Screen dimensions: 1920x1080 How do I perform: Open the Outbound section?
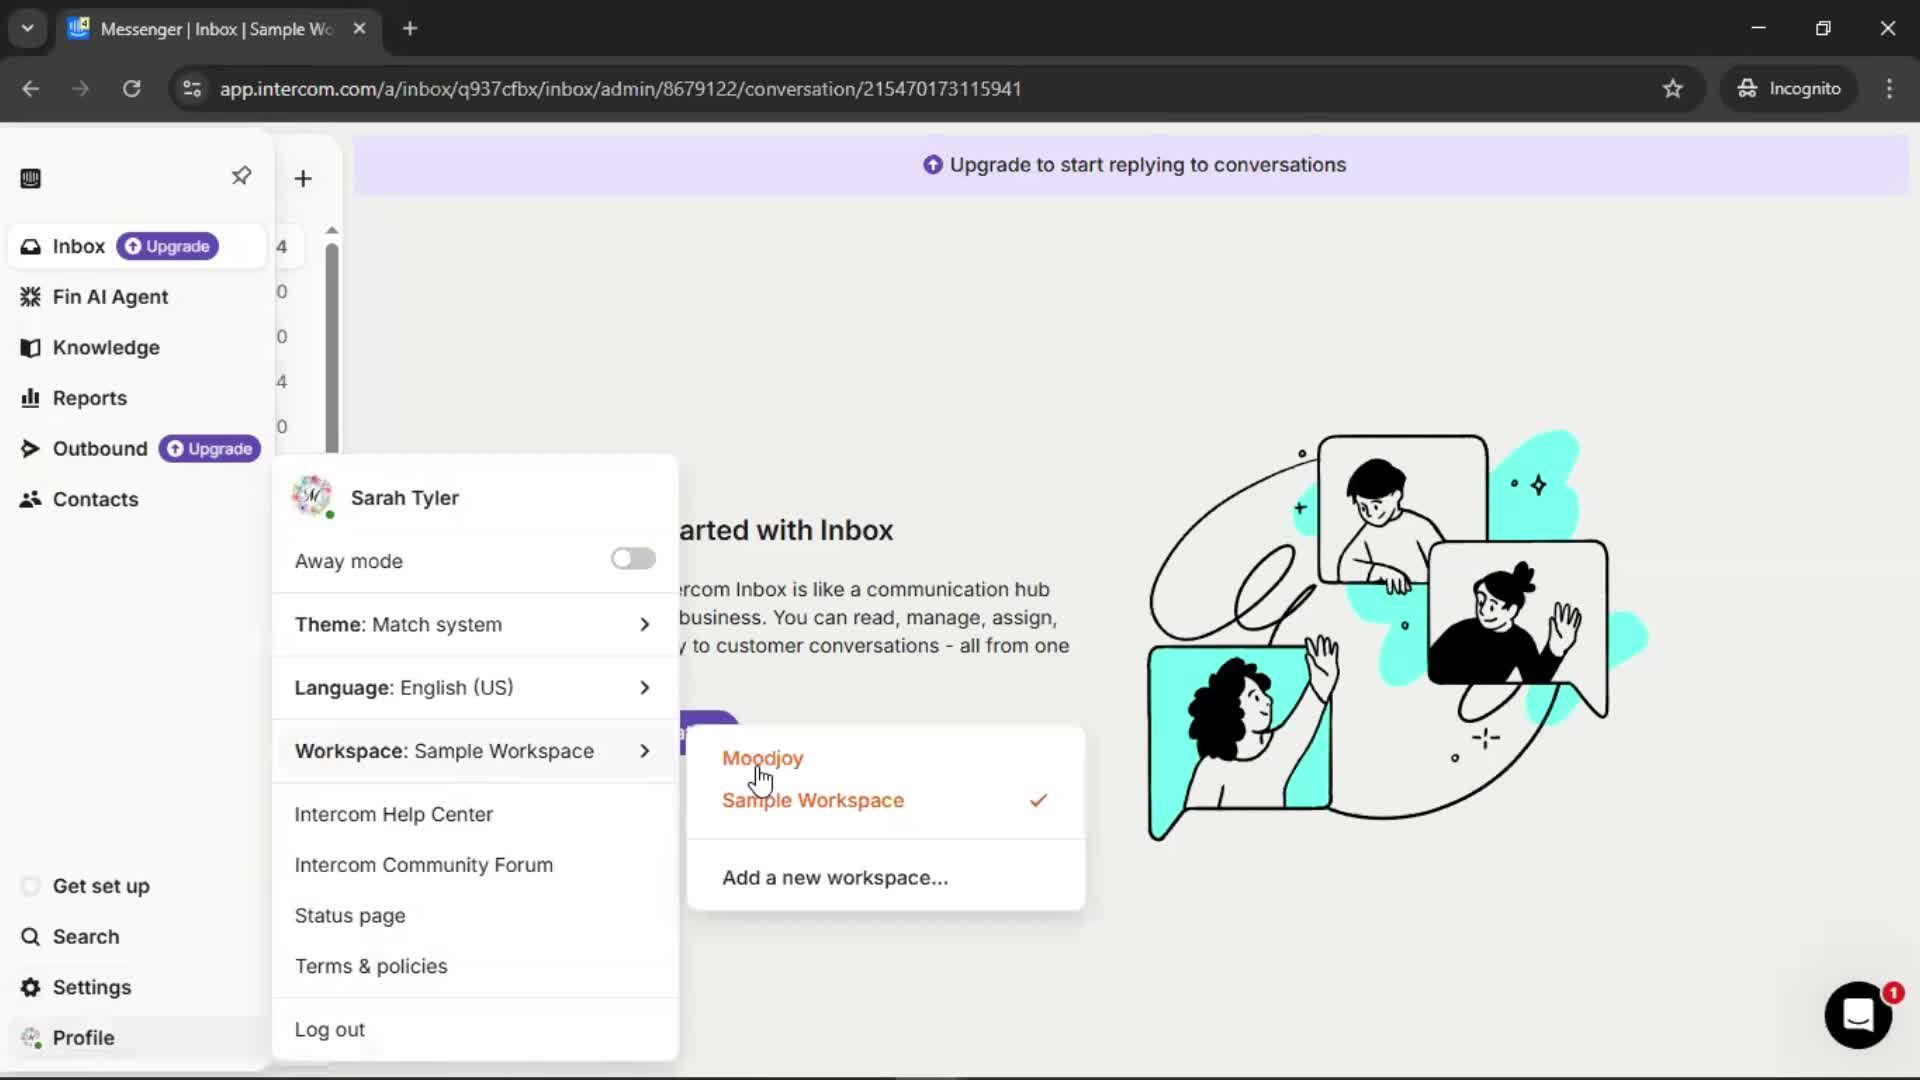tap(100, 449)
